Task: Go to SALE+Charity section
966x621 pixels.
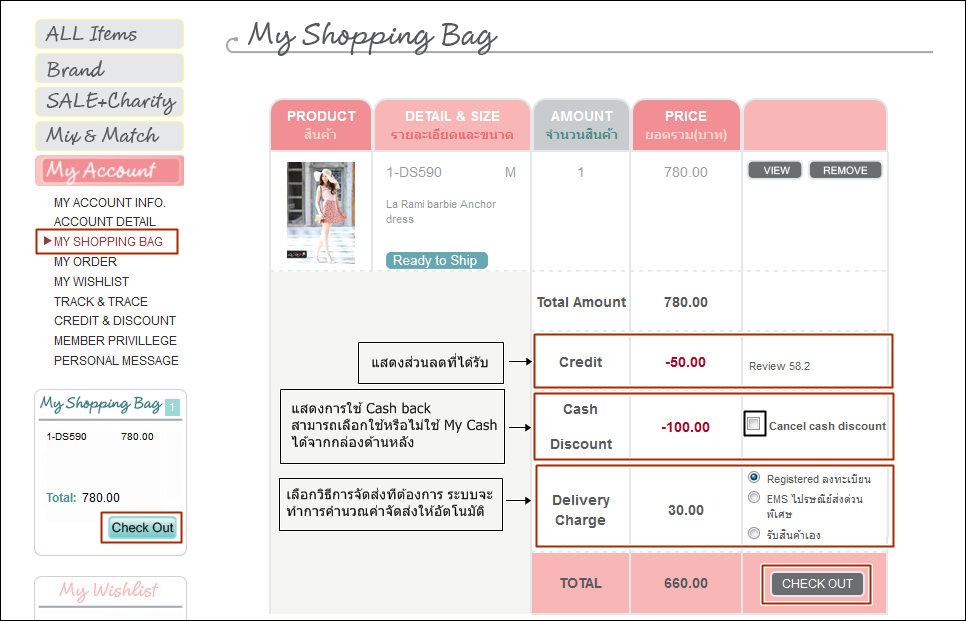Action: tap(109, 102)
